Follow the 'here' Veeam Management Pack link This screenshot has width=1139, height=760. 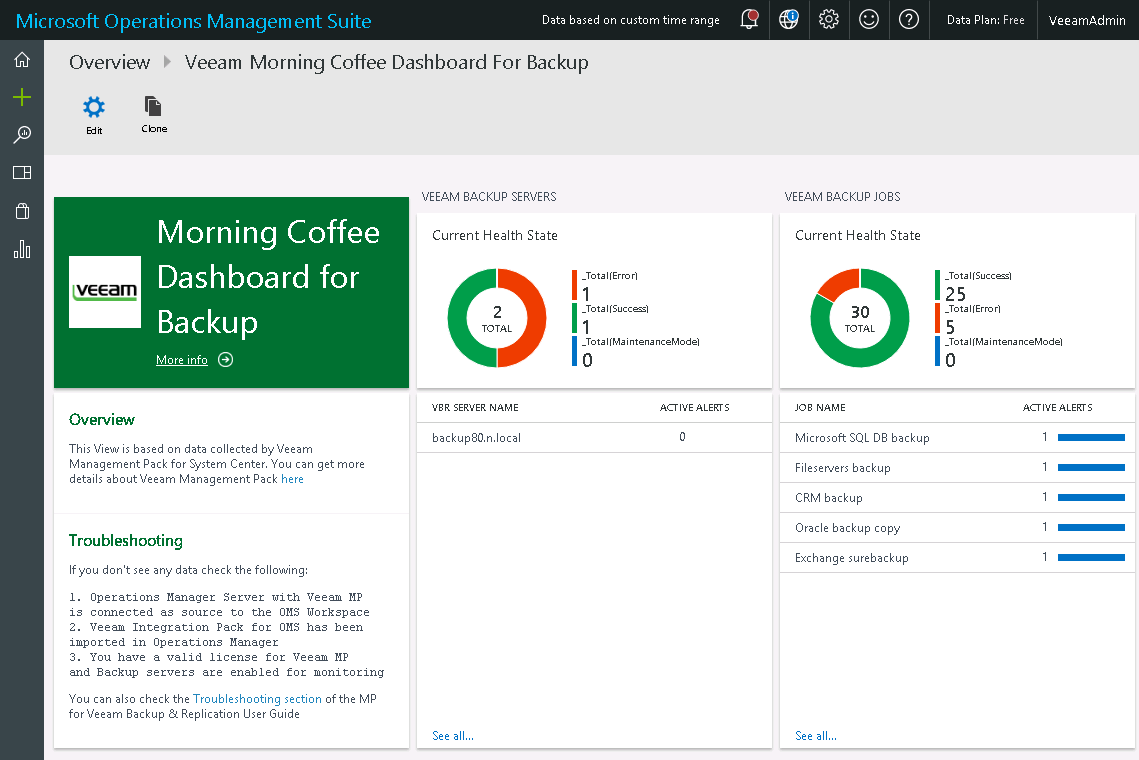click(292, 479)
